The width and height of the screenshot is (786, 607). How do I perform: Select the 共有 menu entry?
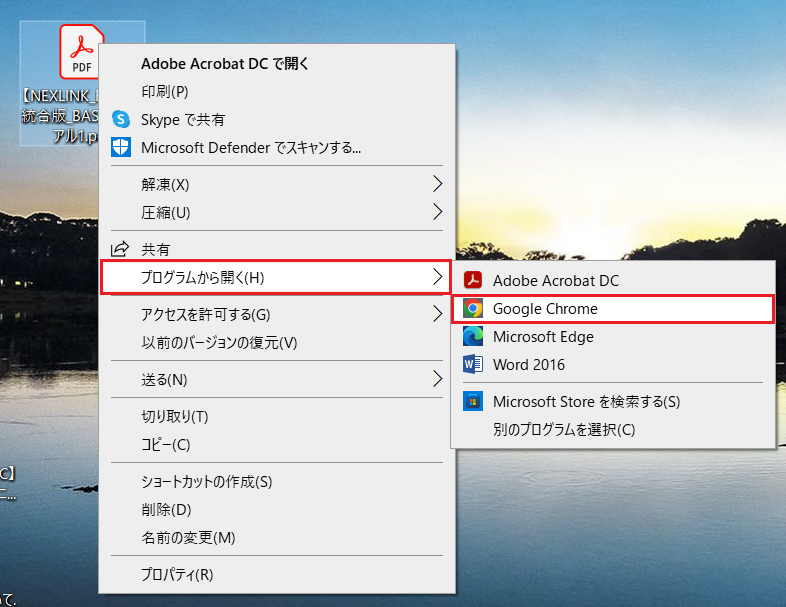(x=277, y=249)
